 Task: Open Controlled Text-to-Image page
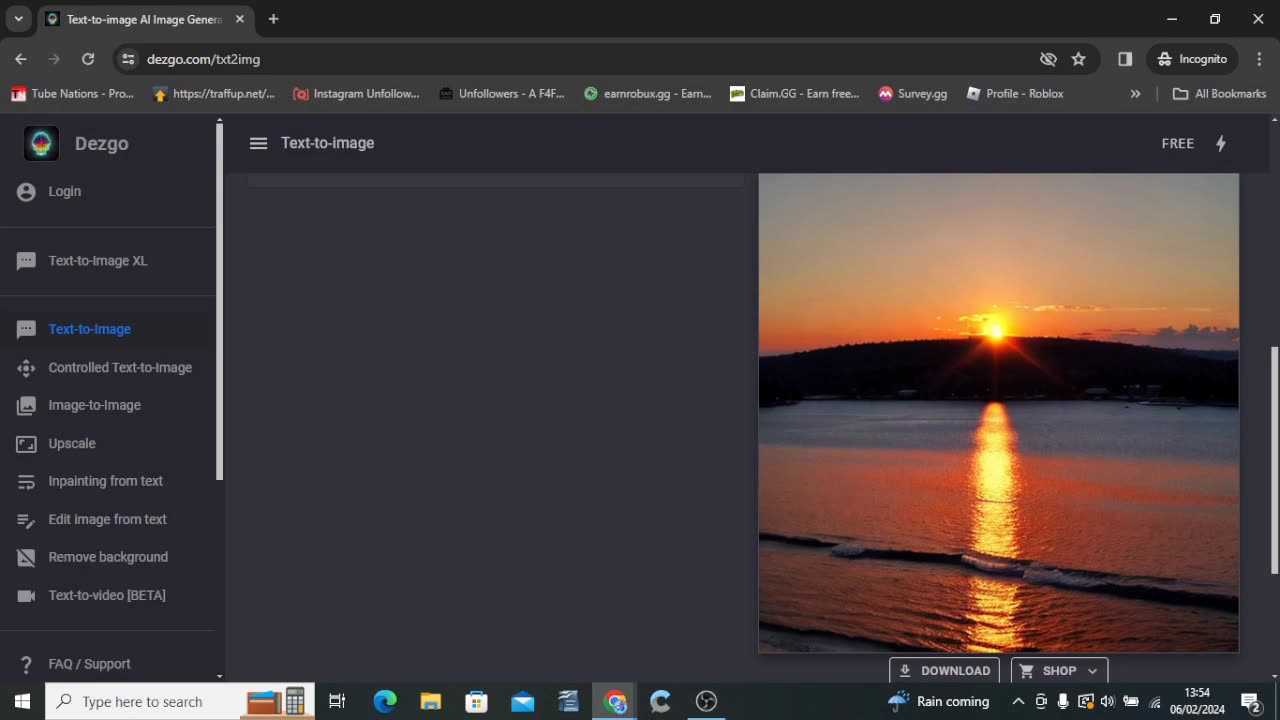(120, 367)
